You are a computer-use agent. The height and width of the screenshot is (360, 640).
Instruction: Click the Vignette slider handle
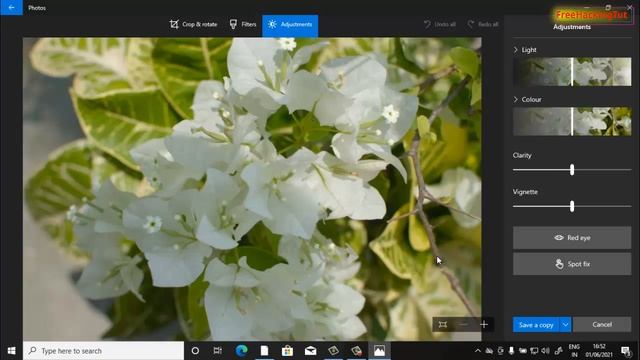coord(572,207)
